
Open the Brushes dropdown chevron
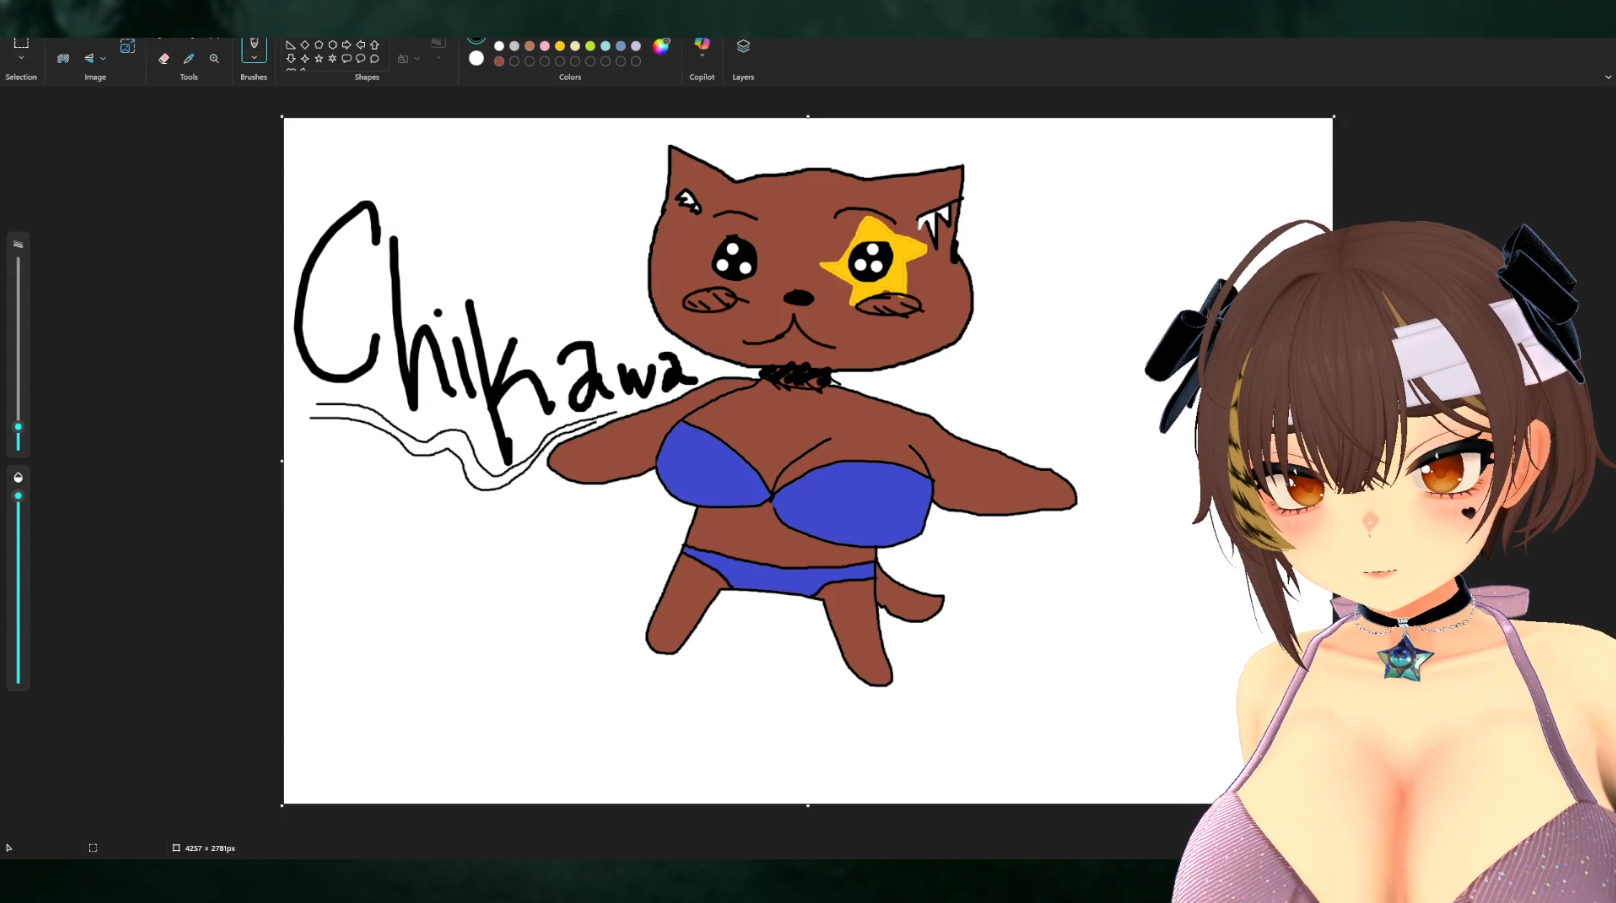click(254, 57)
